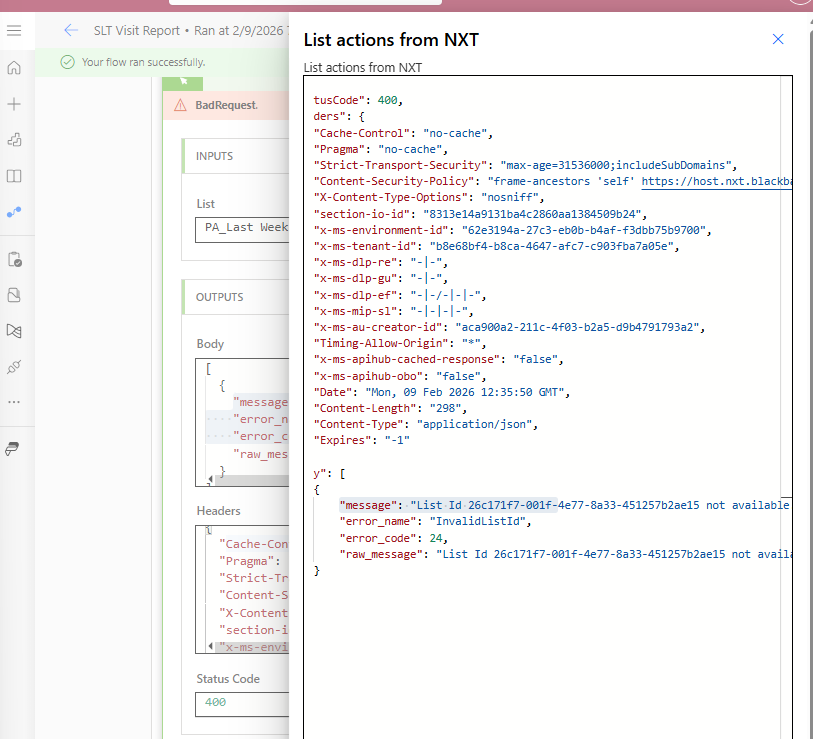Image resolution: width=813 pixels, height=739 pixels.
Task: Open the hamburger navigation menu
Action: pos(14,31)
